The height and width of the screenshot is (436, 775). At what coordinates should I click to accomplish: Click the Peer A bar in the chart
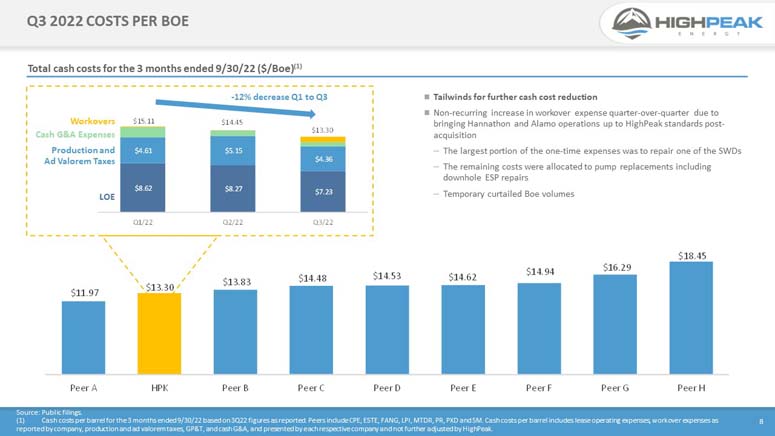pos(84,338)
